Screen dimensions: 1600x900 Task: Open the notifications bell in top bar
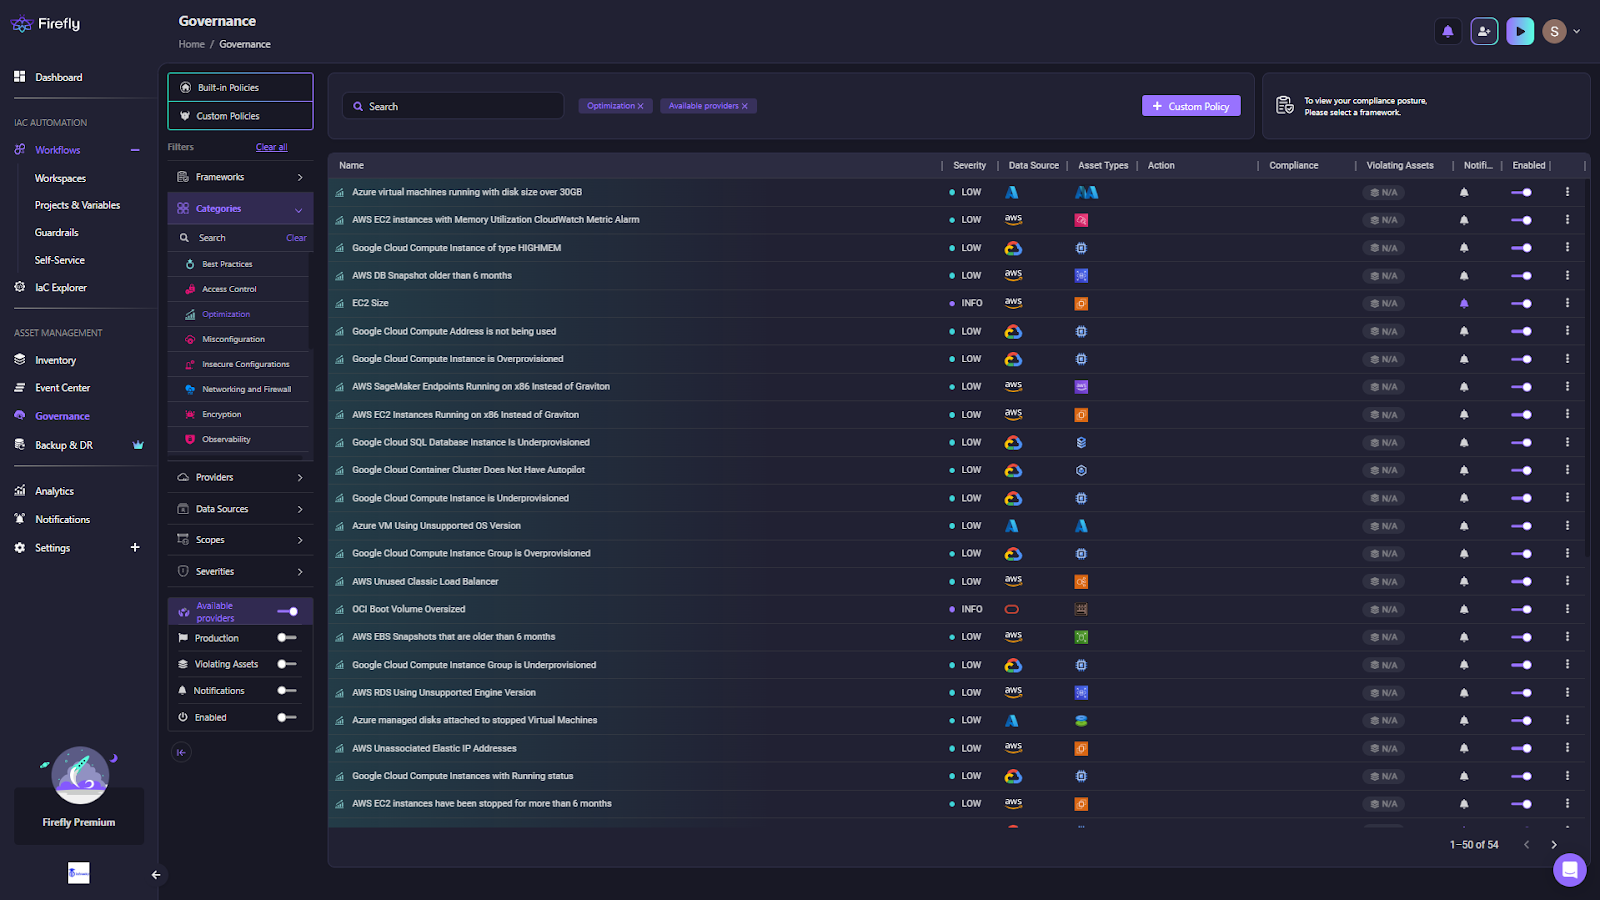(1447, 32)
